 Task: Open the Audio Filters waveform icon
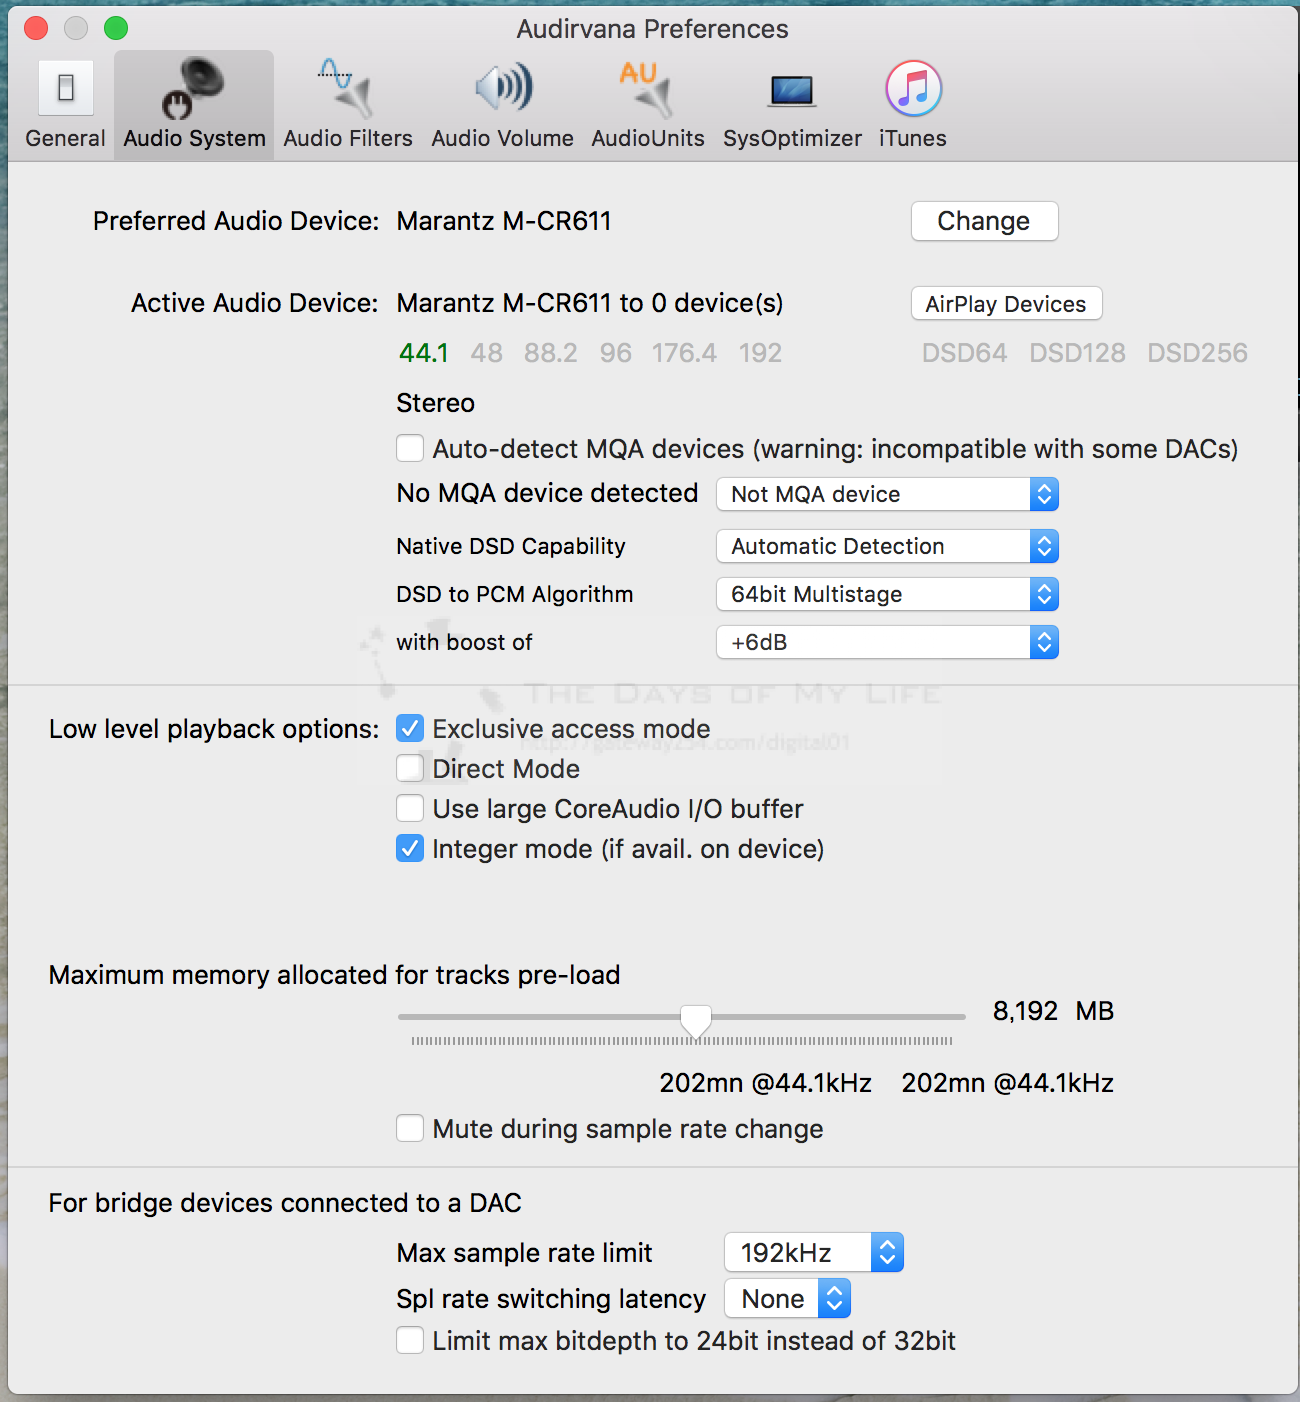[x=347, y=88]
